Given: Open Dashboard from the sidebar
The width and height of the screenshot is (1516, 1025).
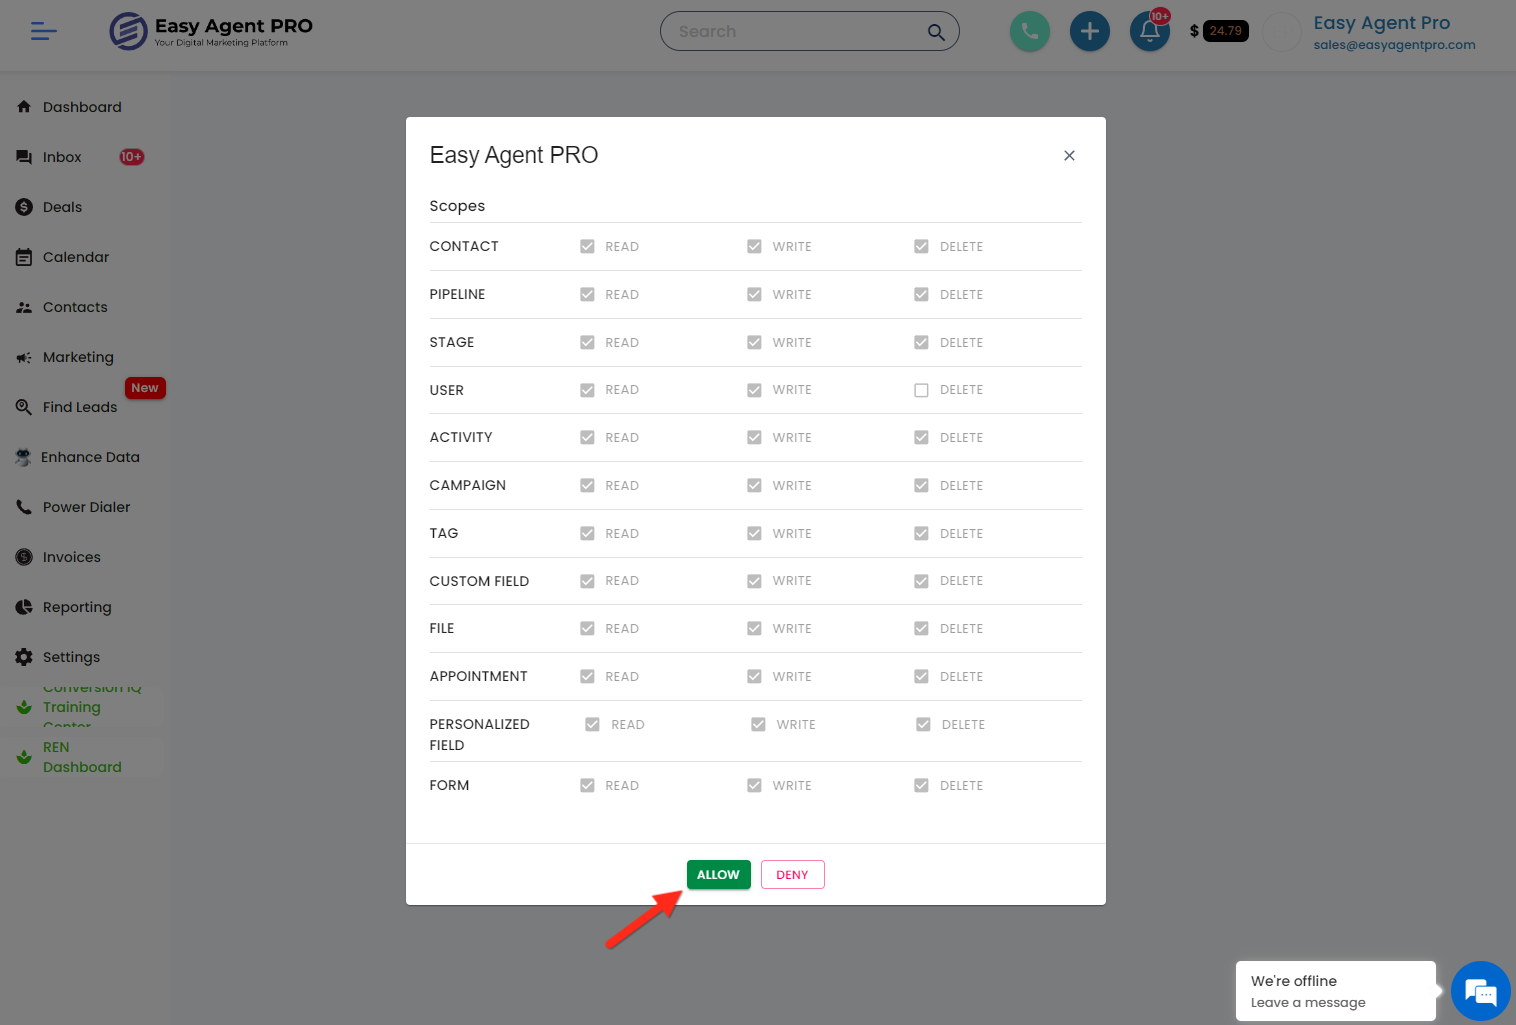Looking at the screenshot, I should [x=82, y=107].
